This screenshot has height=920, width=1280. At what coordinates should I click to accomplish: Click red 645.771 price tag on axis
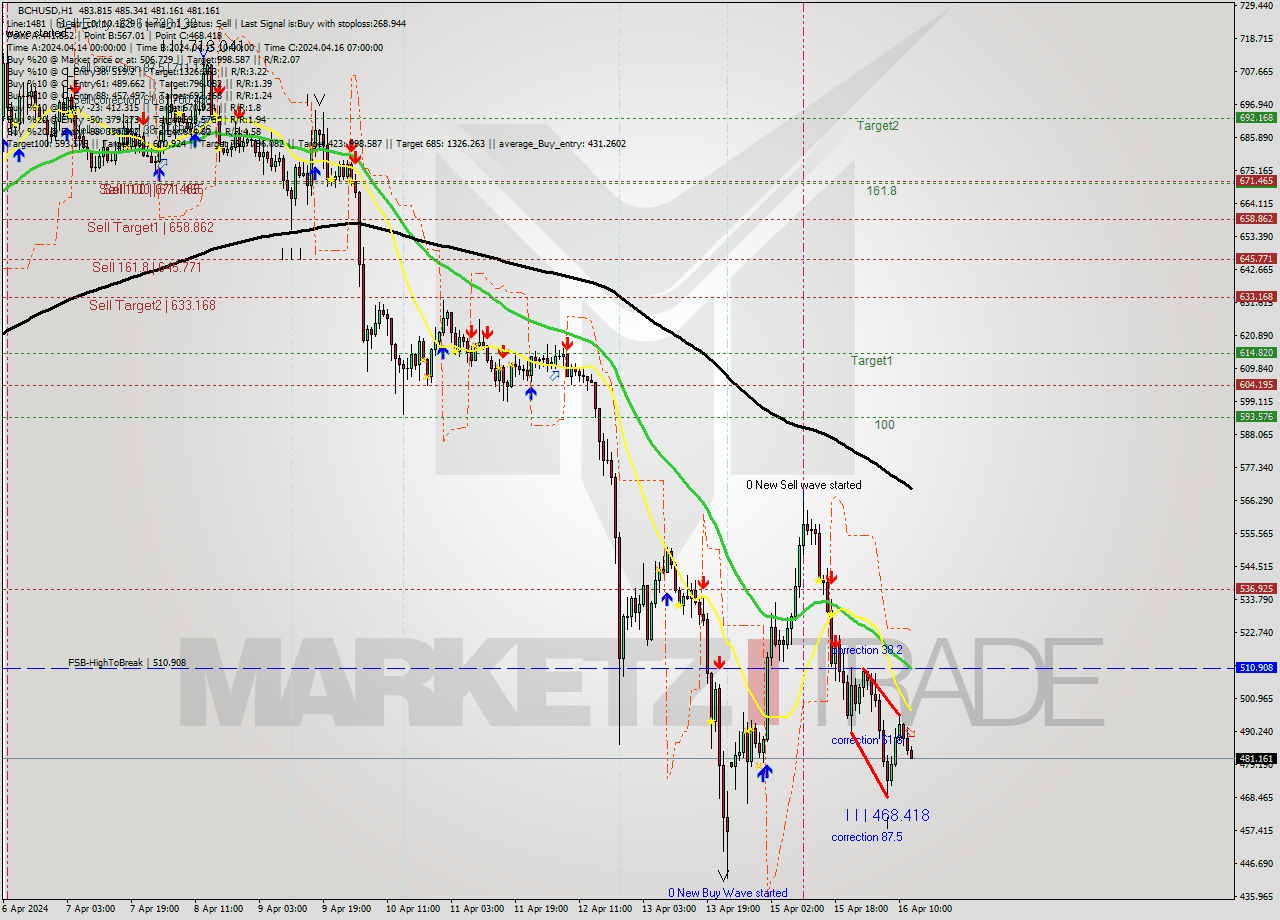[1256, 258]
